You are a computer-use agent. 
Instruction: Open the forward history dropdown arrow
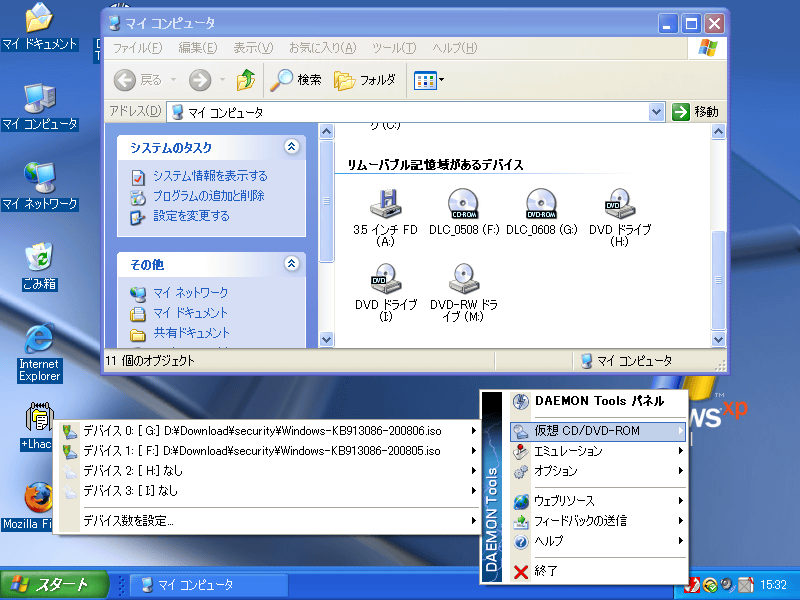pos(222,80)
